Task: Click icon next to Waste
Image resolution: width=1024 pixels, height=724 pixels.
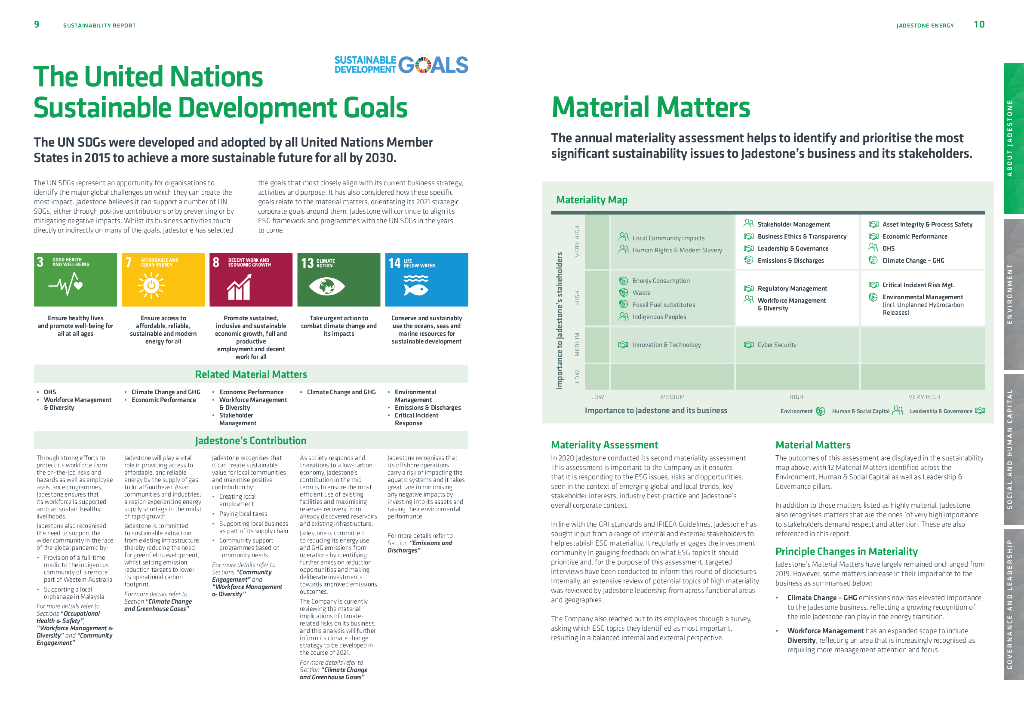Action: pyautogui.click(x=624, y=292)
